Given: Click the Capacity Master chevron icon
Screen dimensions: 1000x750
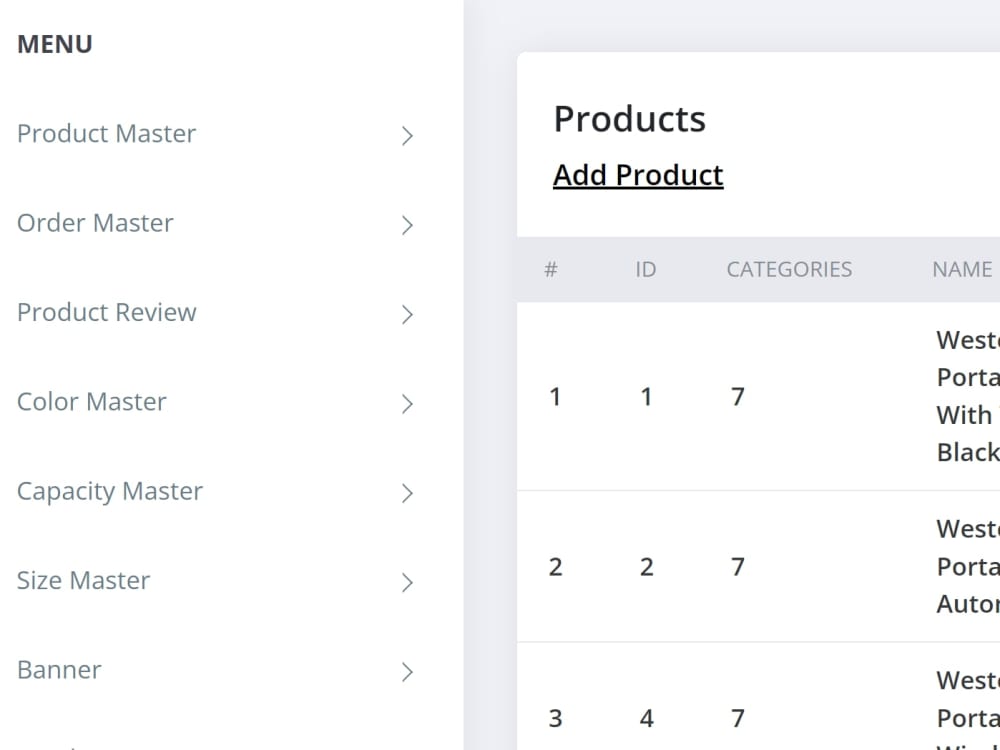Looking at the screenshot, I should coord(408,493).
